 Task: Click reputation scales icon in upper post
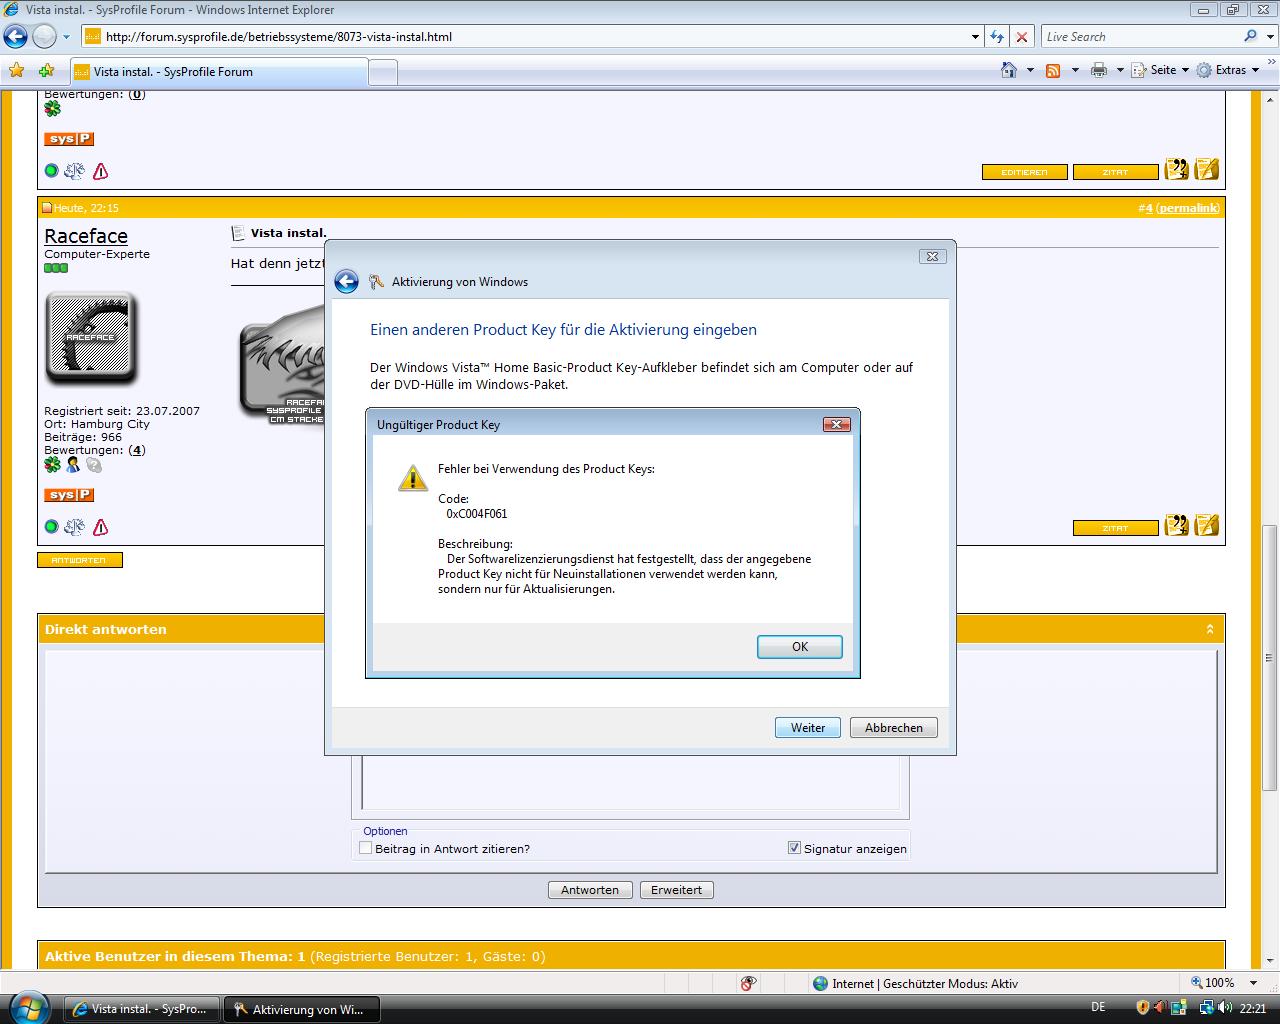(75, 171)
